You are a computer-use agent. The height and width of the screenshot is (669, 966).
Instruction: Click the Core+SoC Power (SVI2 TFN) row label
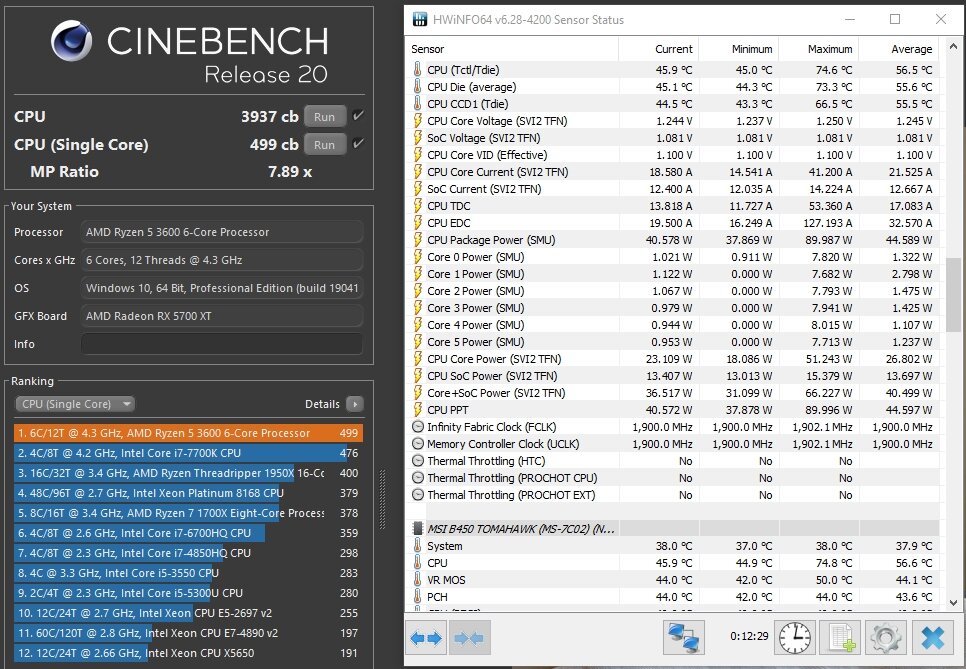496,393
